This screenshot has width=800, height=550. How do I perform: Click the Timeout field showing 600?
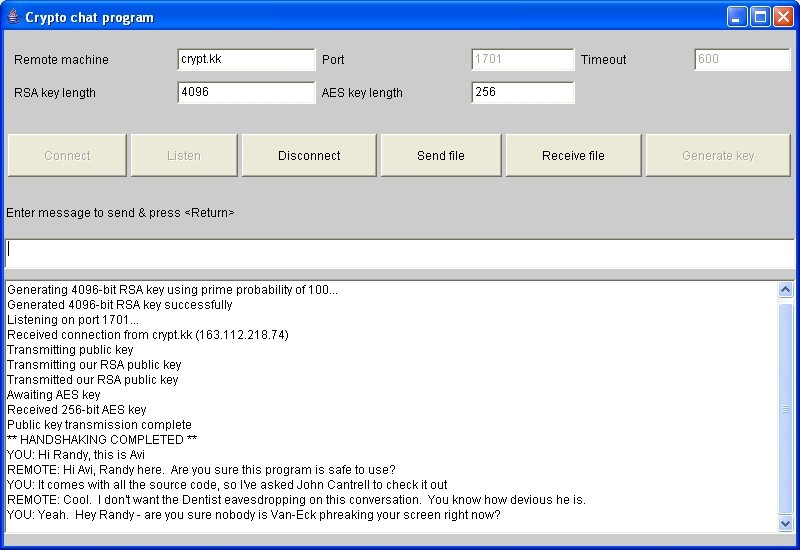click(742, 60)
